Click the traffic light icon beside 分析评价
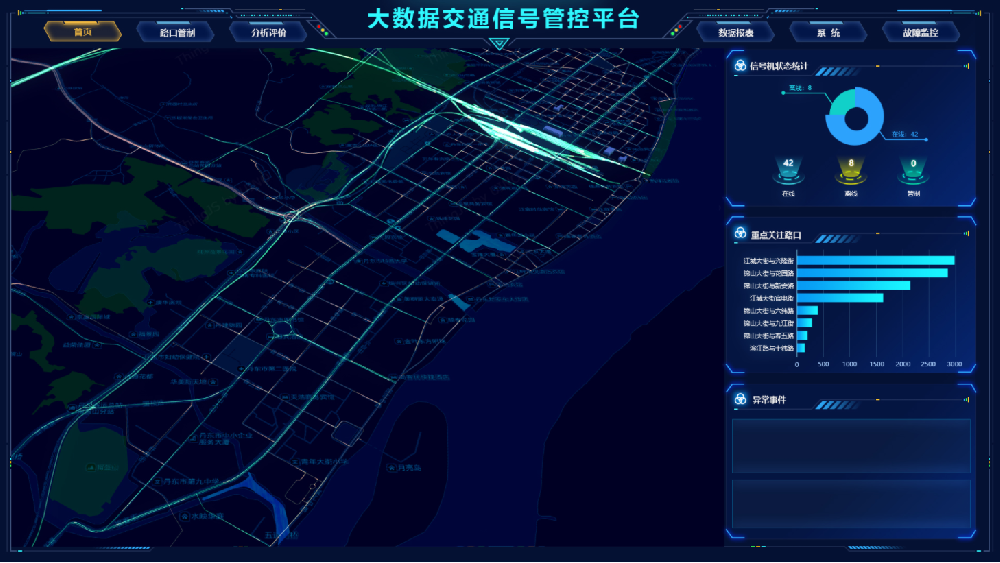1000x563 pixels. [x=323, y=31]
